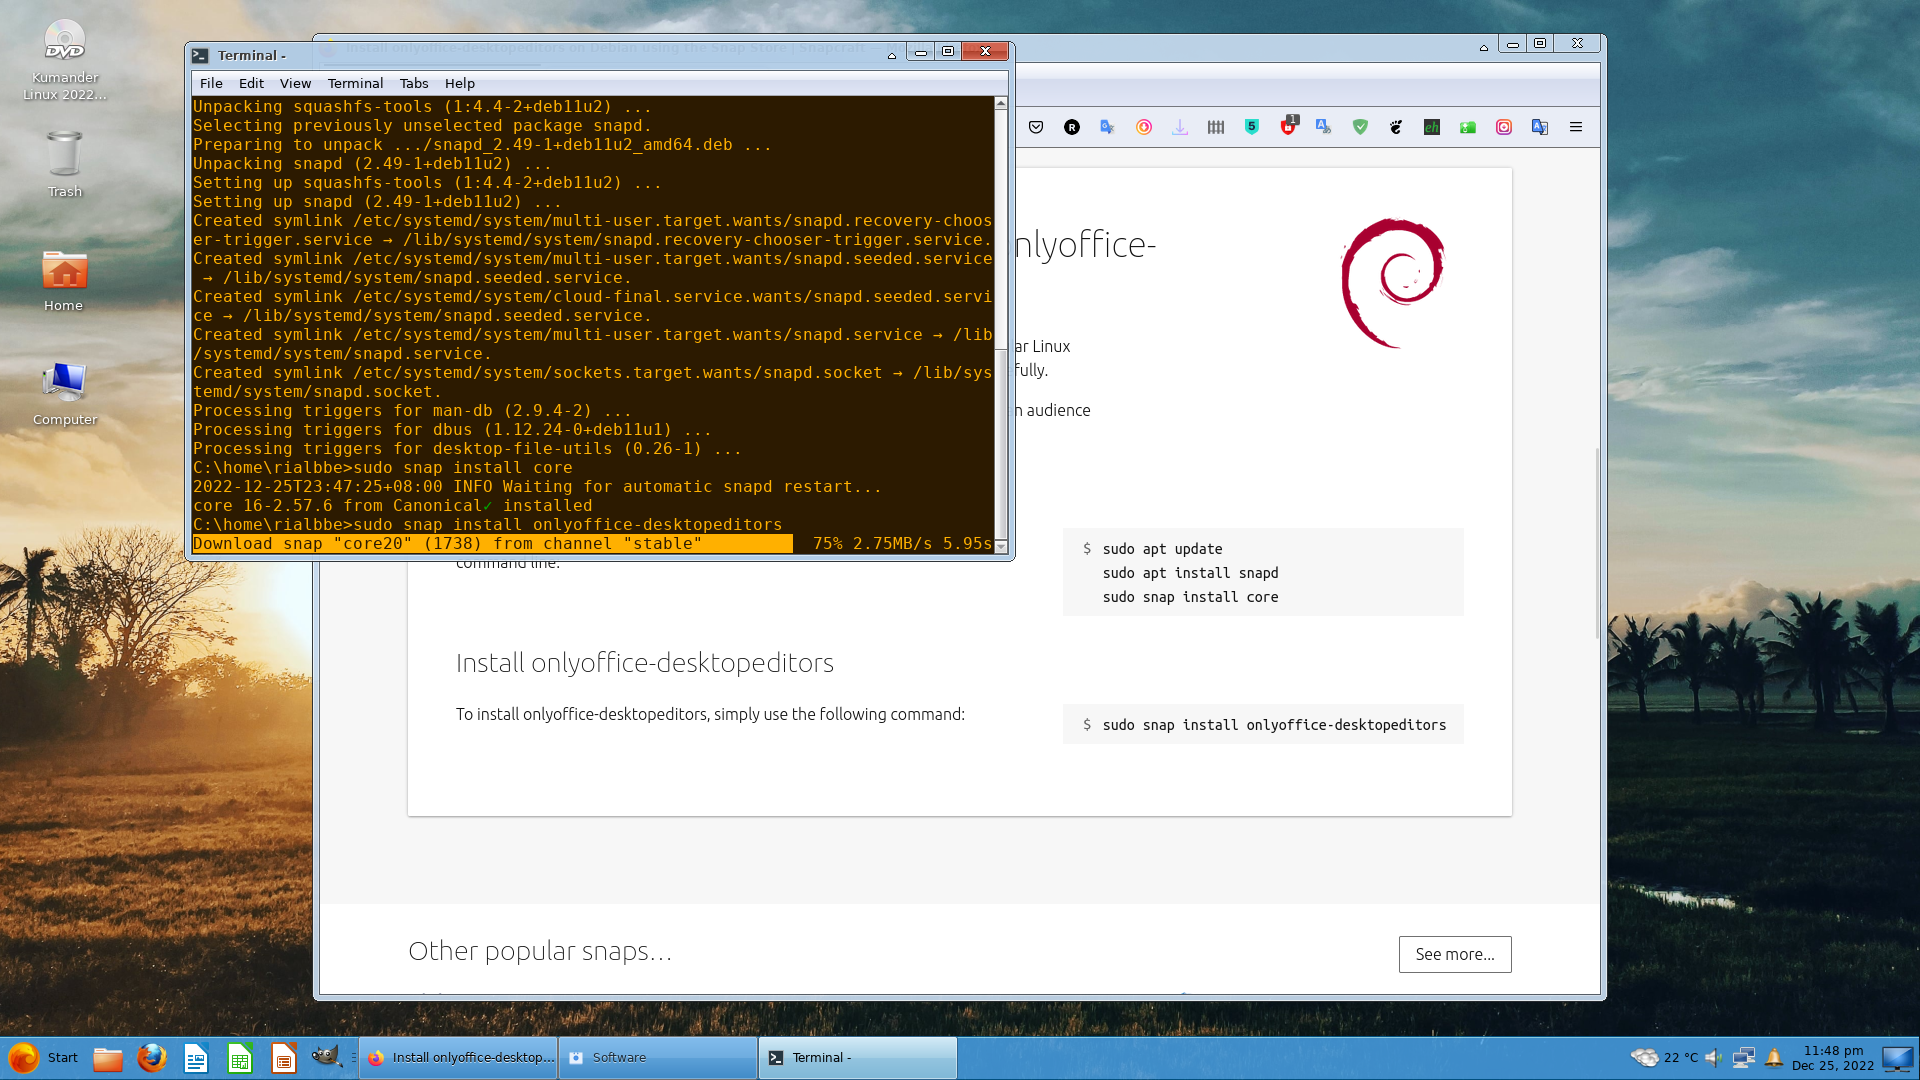Select the Home folder desktop icon
The width and height of the screenshot is (1920, 1080).
tap(64, 280)
